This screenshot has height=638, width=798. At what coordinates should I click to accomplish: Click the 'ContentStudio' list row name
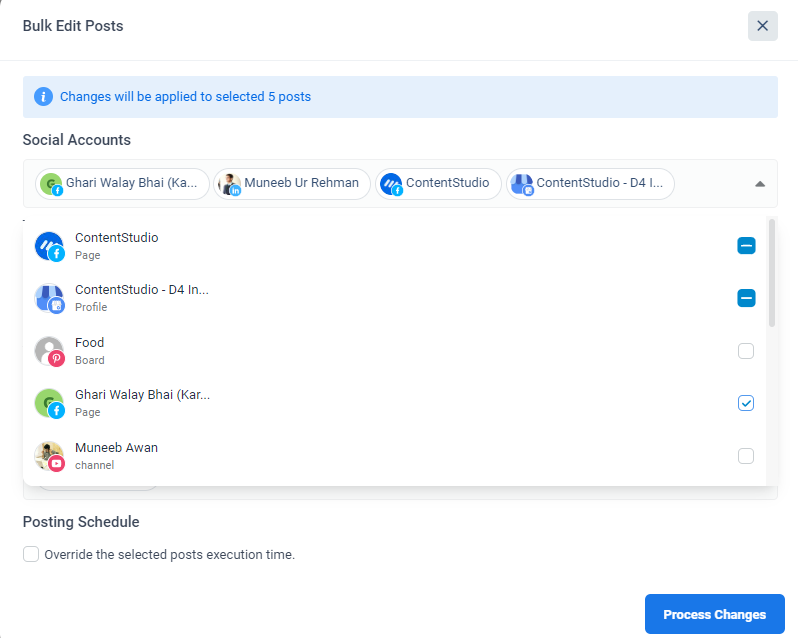pos(117,238)
